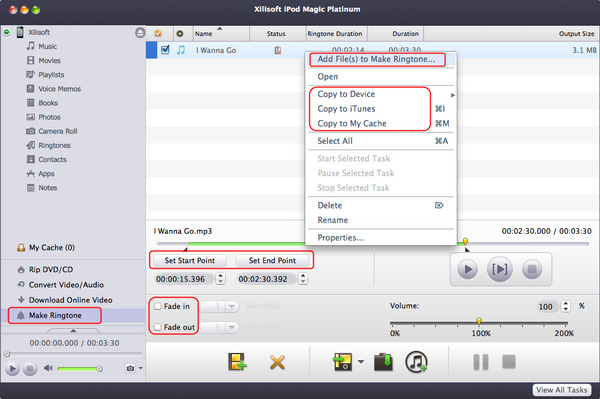
Task: Enable the Fade in checkbox
Action: (x=158, y=306)
